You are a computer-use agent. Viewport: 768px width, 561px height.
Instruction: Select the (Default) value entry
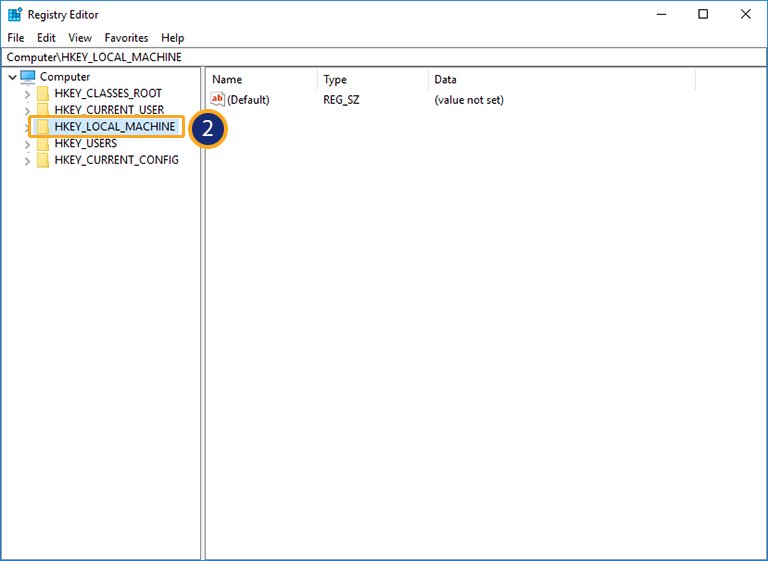(248, 100)
